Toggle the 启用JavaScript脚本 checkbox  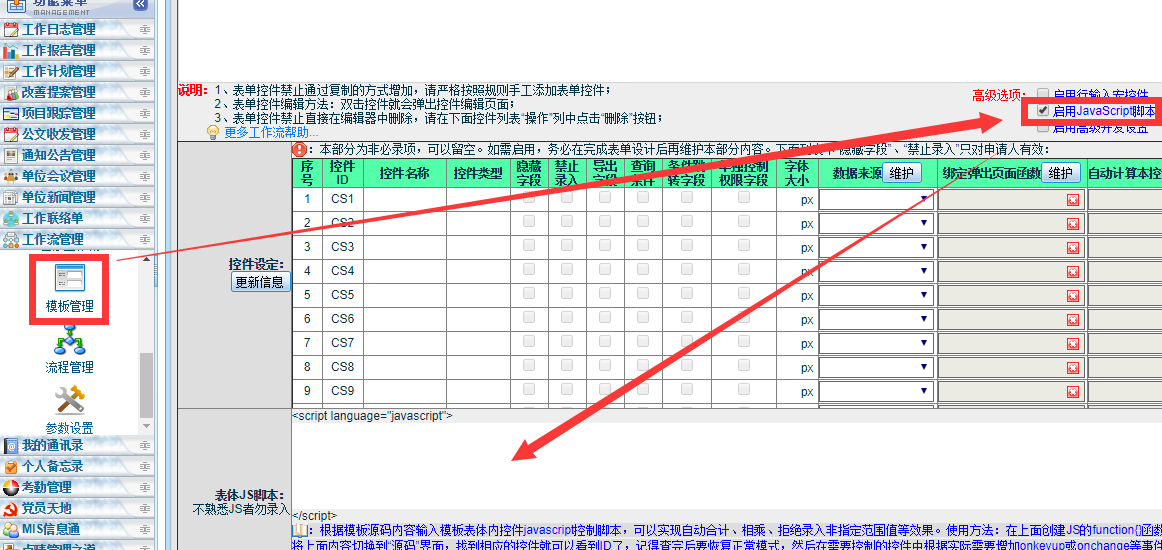coord(1043,111)
